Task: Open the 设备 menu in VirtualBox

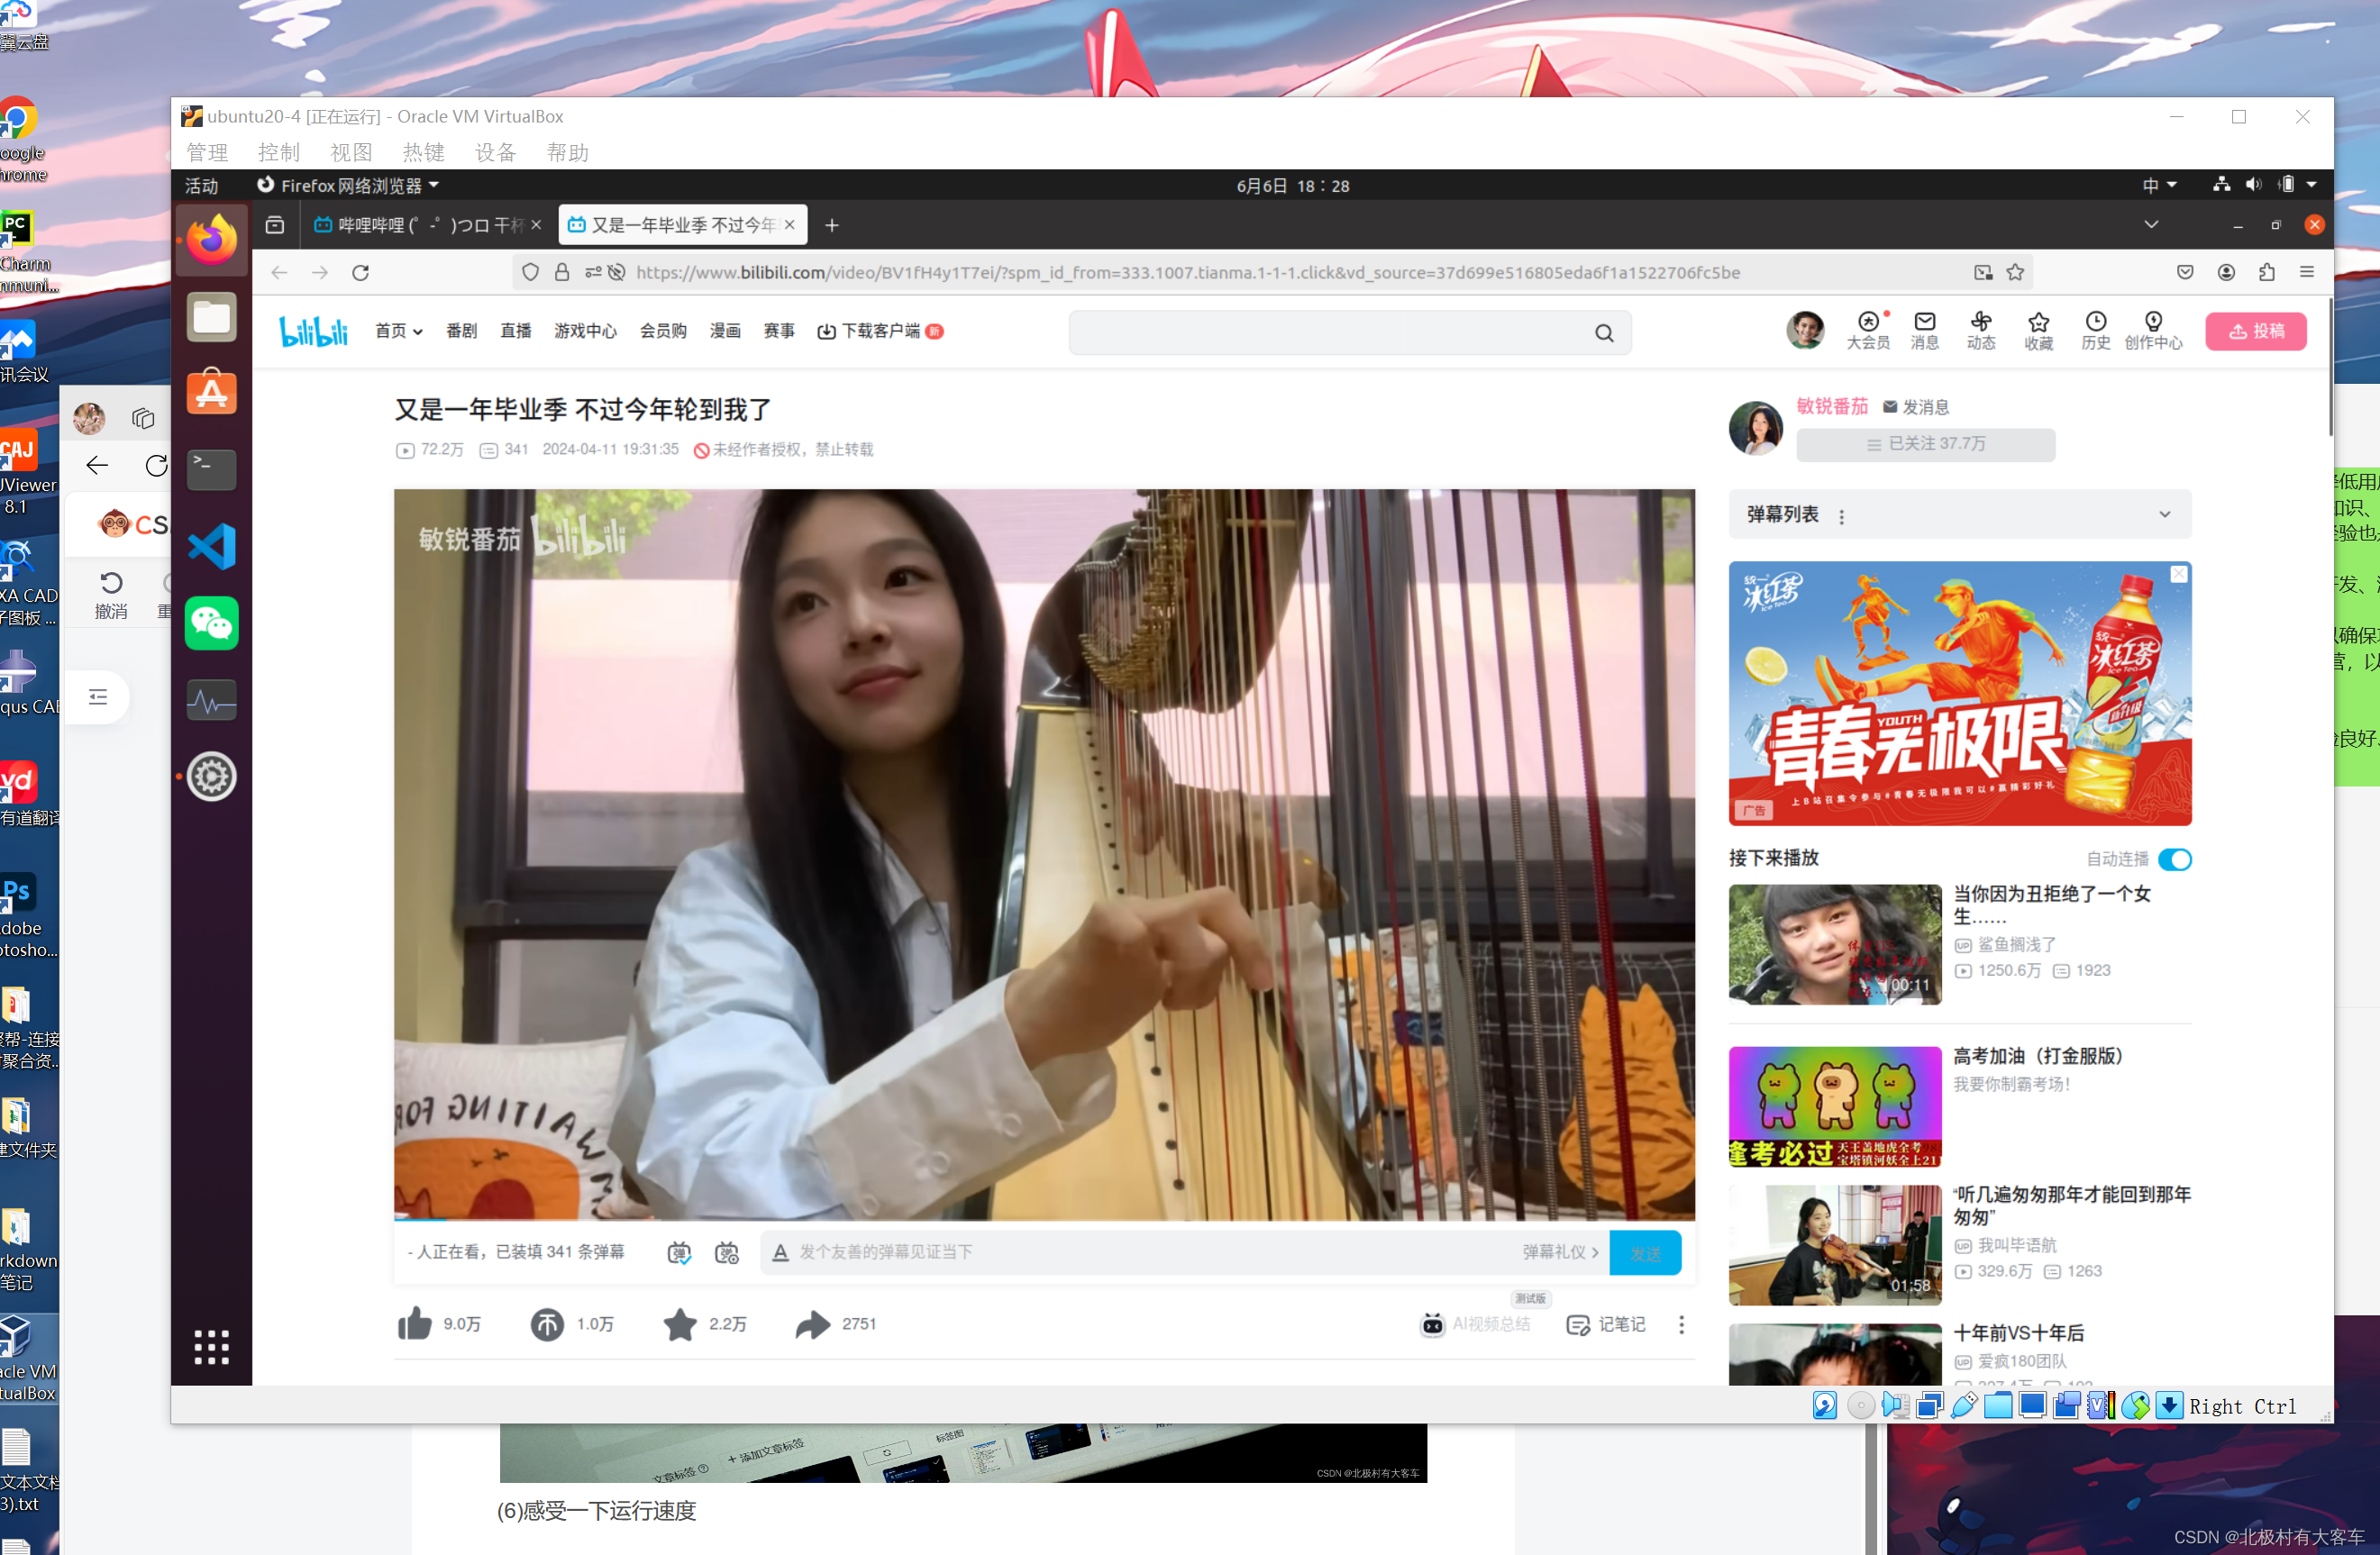Action: [x=494, y=152]
